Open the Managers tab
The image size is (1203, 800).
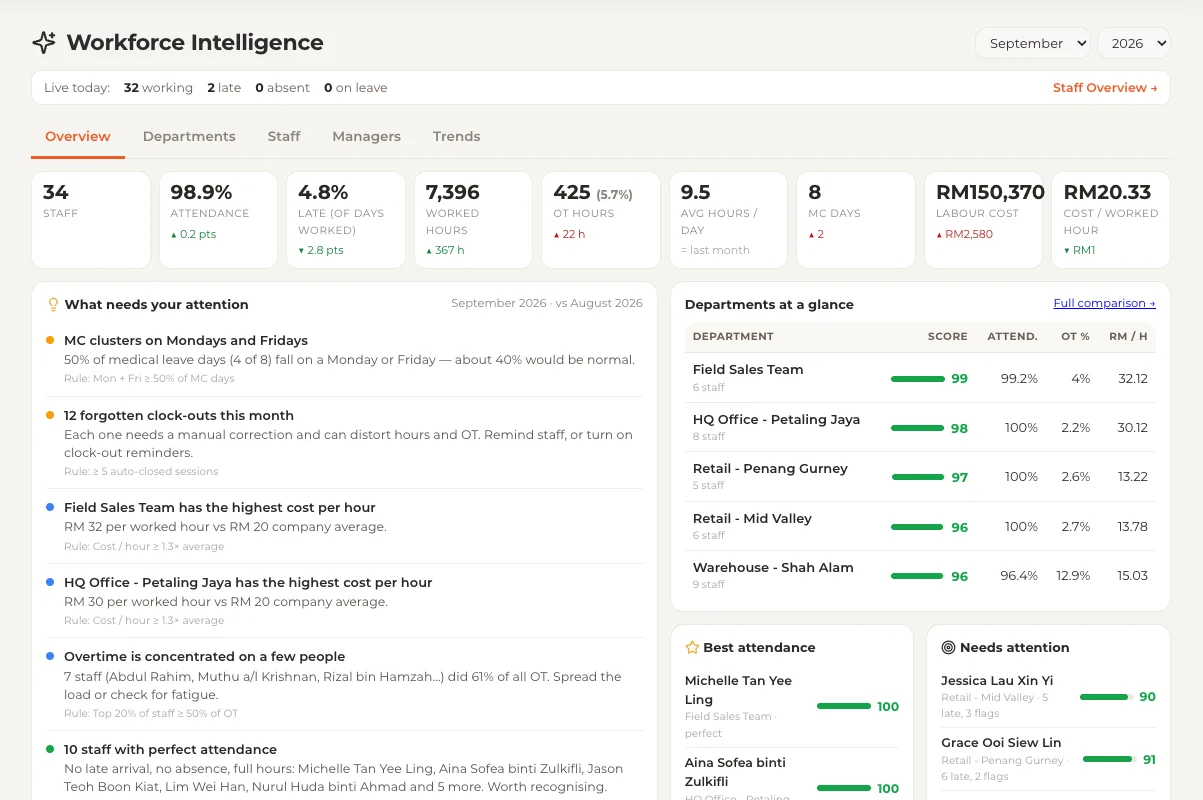tap(366, 137)
